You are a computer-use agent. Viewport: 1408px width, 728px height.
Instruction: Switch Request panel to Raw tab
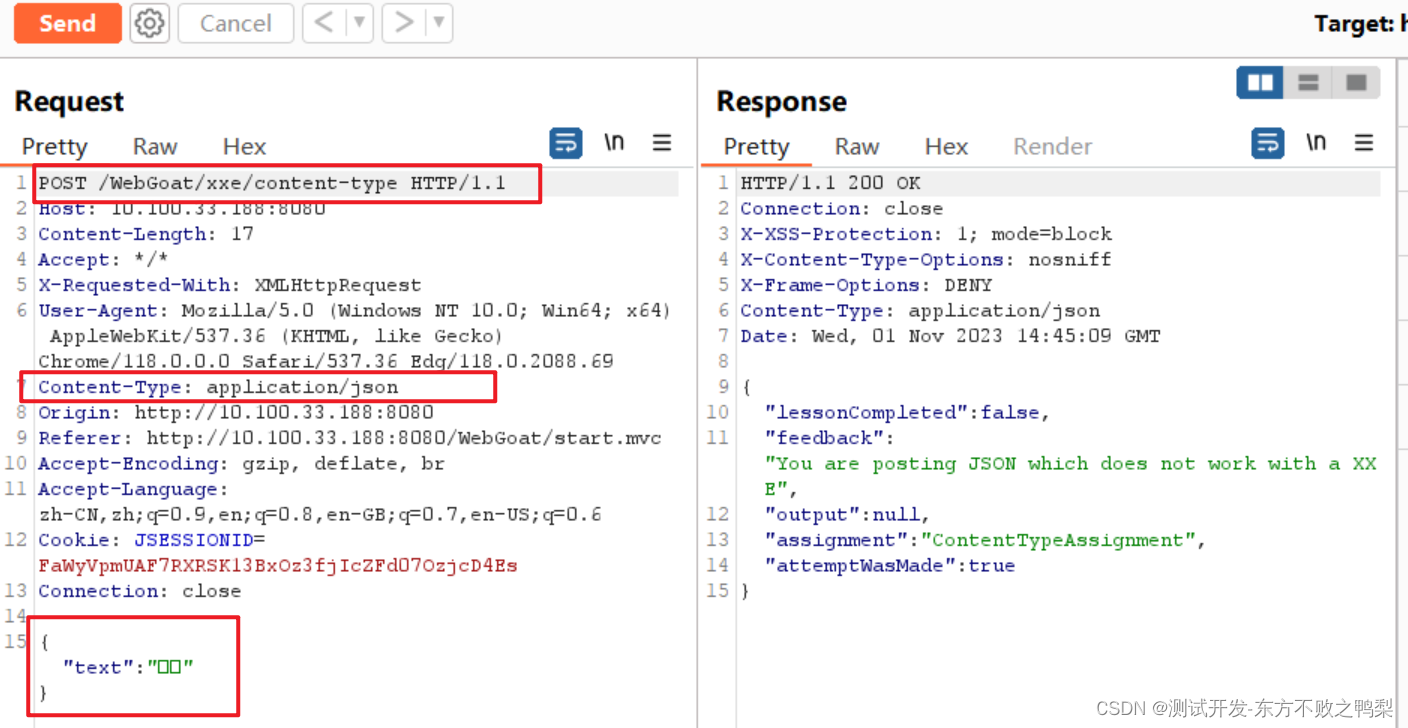[x=155, y=147]
